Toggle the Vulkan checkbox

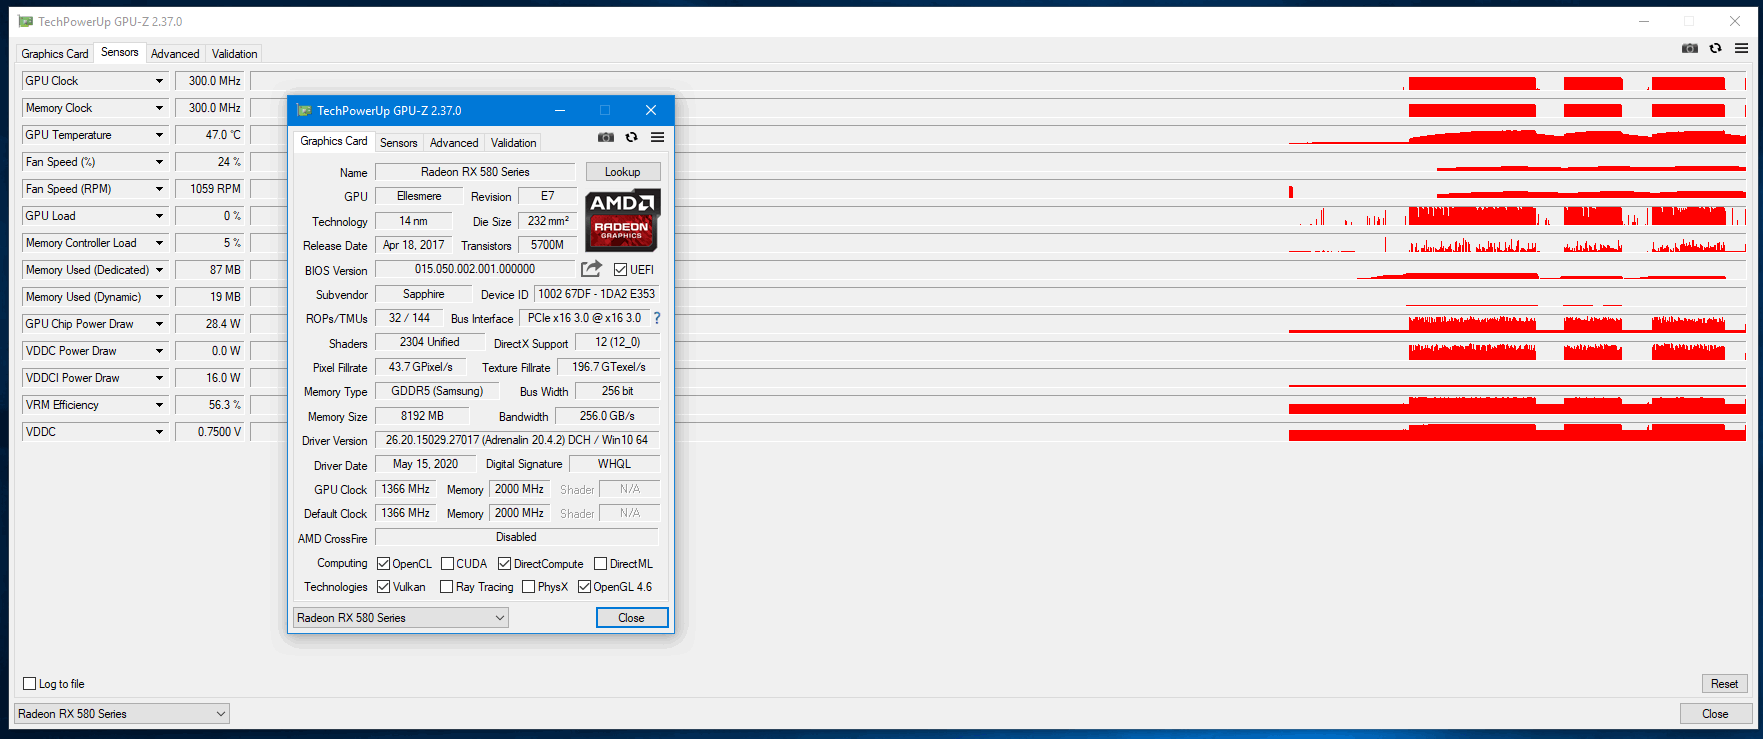384,587
